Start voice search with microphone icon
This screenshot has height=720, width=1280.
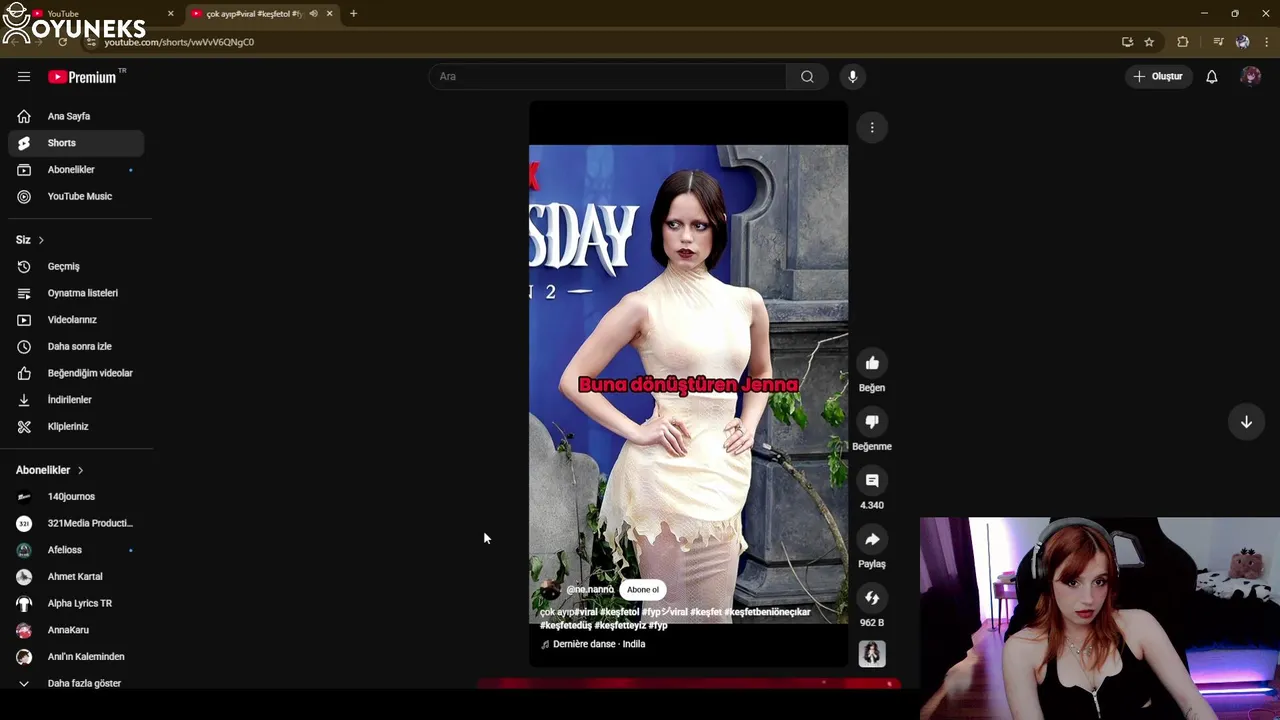[x=852, y=77]
